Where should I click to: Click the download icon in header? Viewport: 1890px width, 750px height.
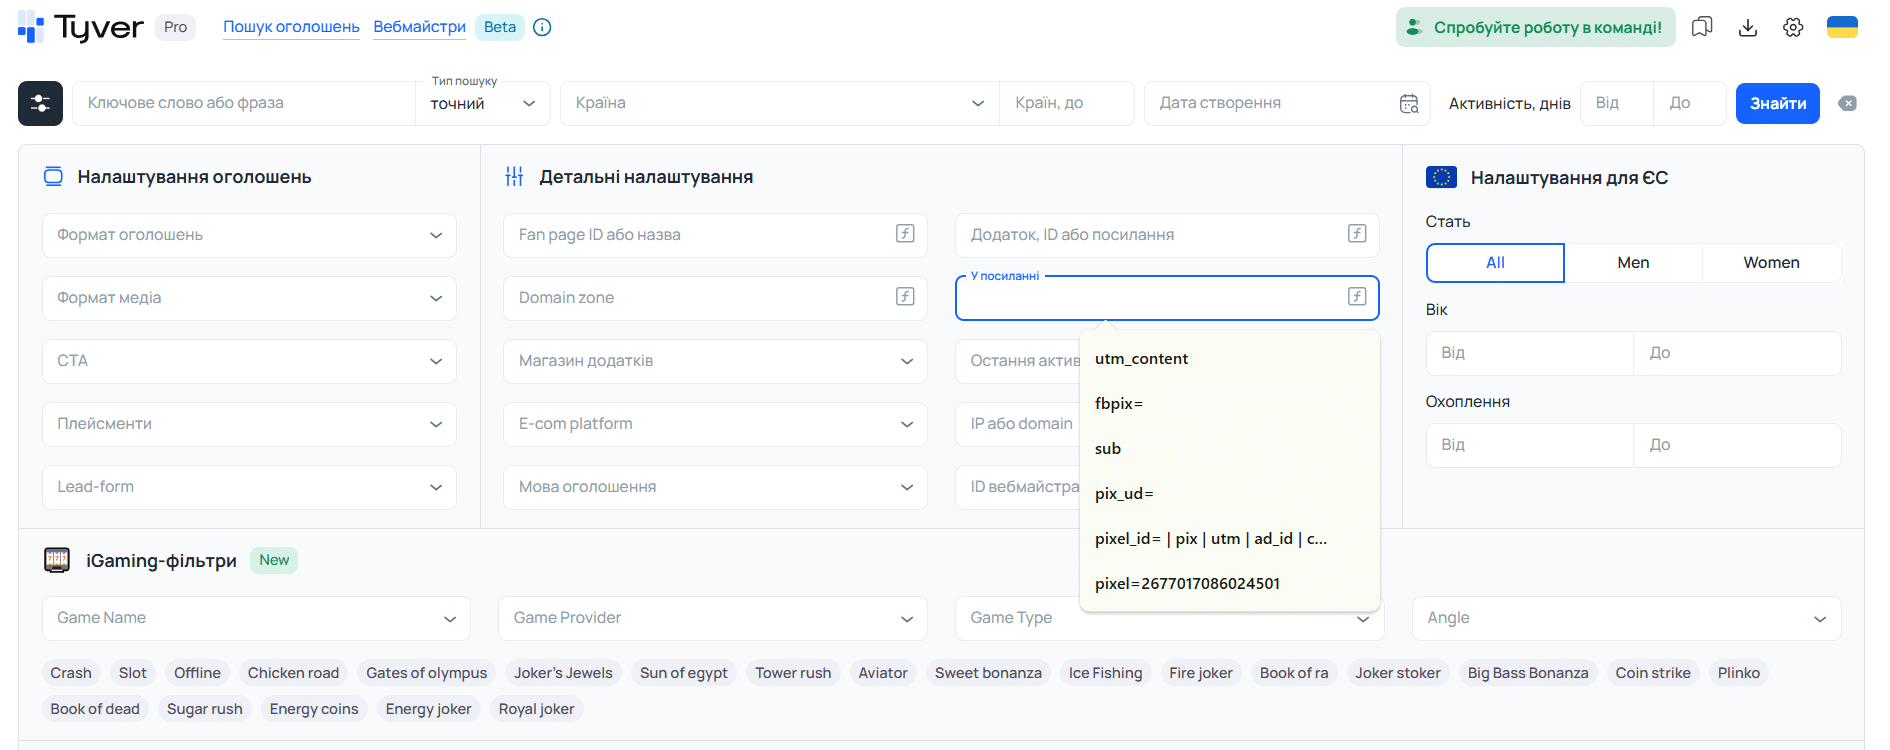click(1748, 27)
